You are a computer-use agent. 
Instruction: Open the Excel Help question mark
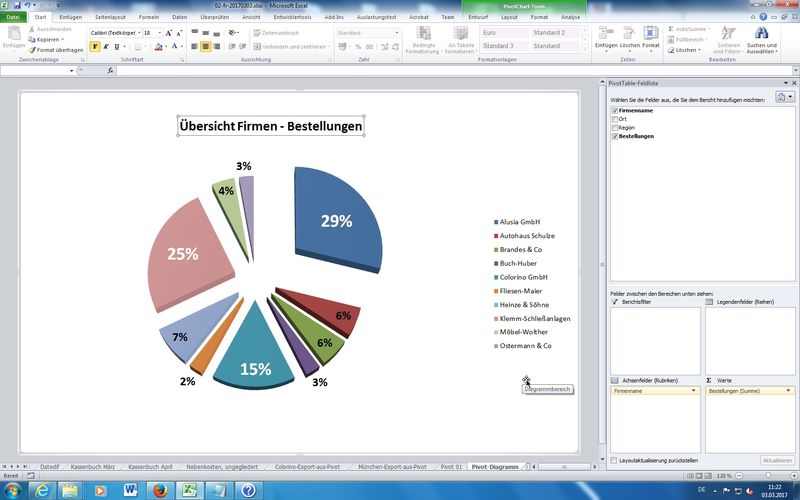tap(764, 17)
